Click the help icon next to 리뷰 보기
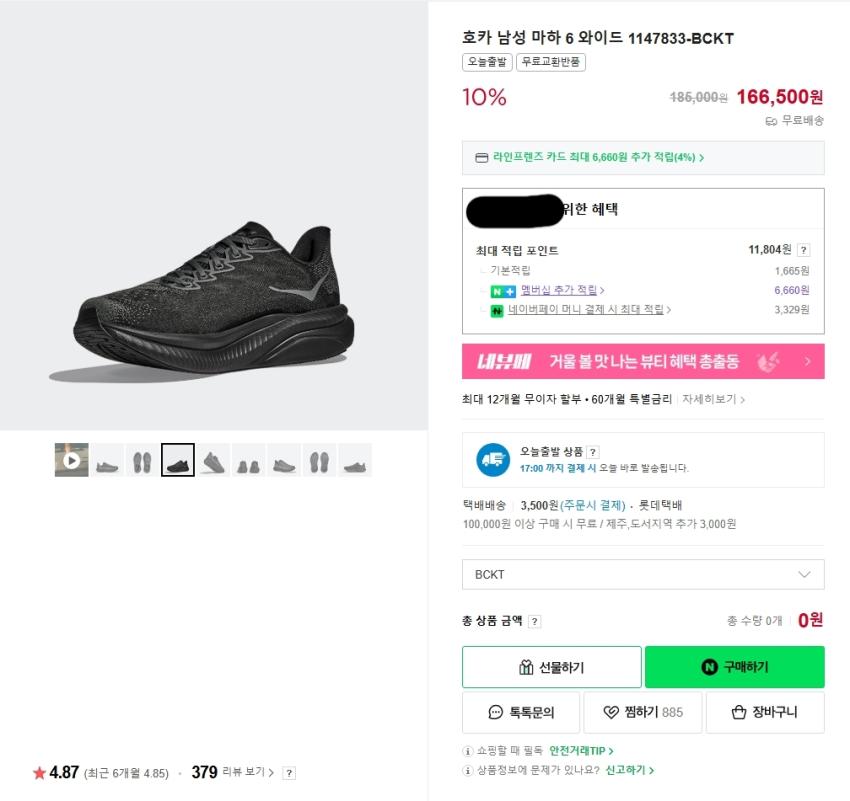The height and width of the screenshot is (801, 850). pyautogui.click(x=289, y=773)
